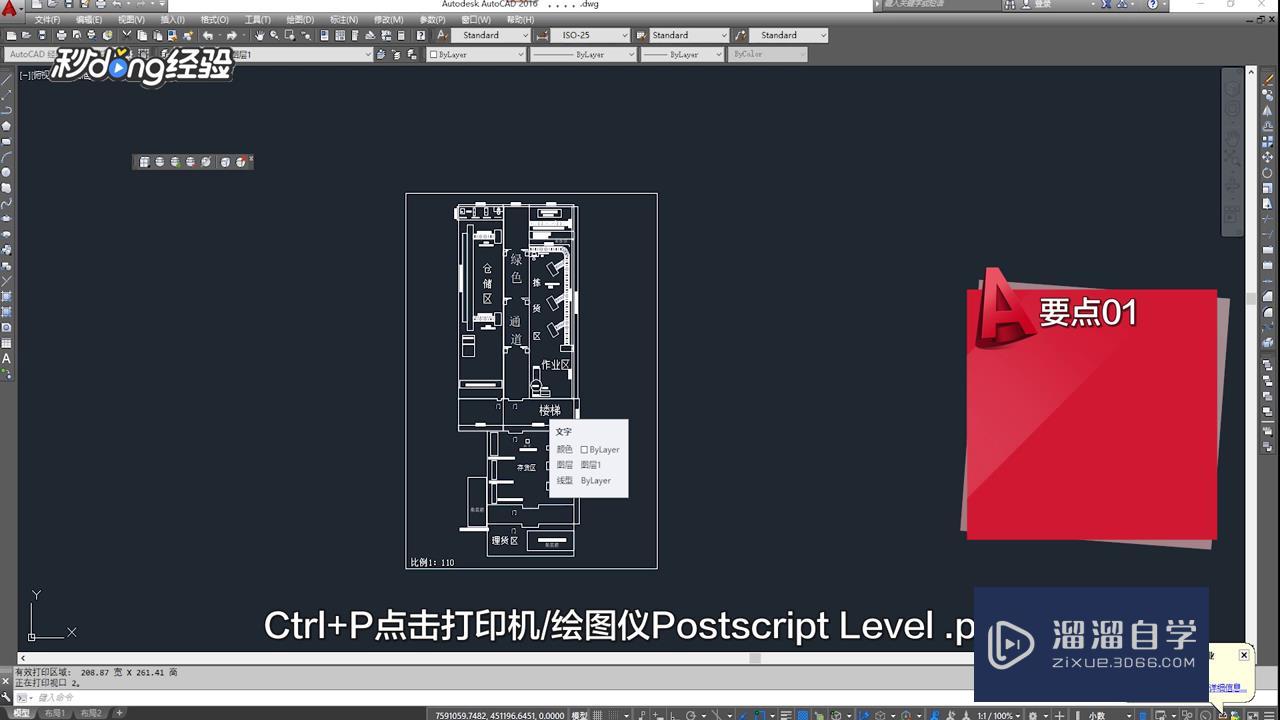Toggle ortho mode in the status bar
The image size is (1280, 720).
[672, 713]
